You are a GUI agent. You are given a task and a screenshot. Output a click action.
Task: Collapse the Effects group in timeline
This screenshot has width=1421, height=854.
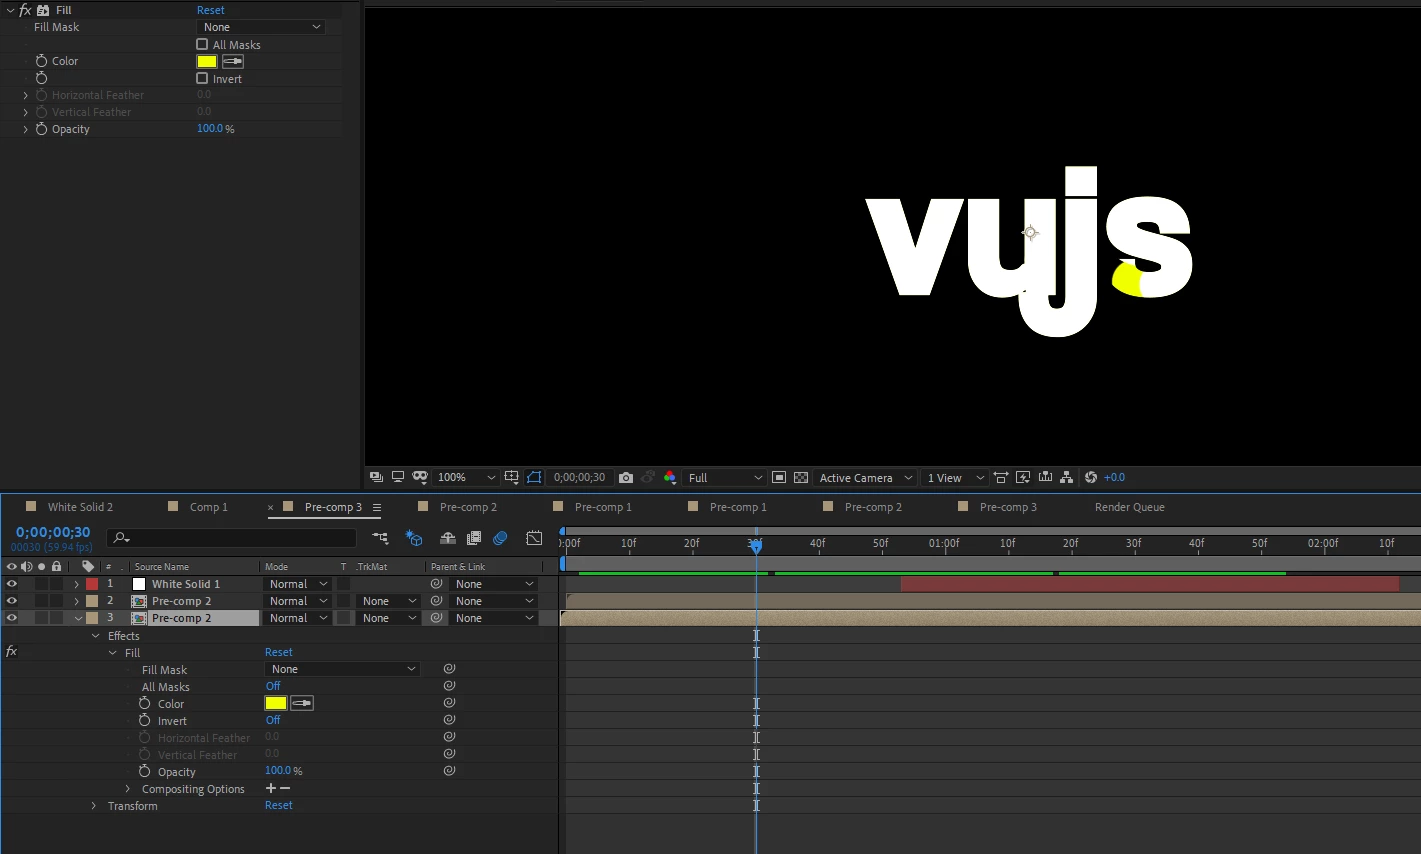(96, 636)
